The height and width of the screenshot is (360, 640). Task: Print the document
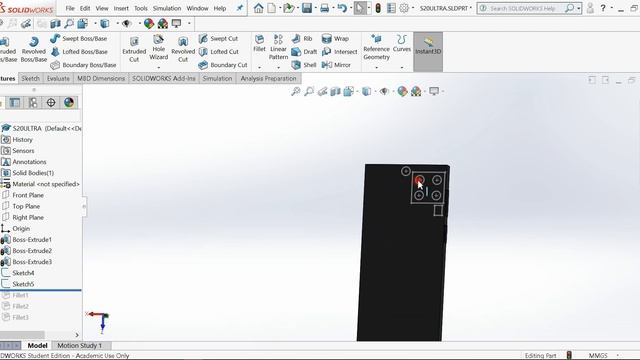click(324, 8)
